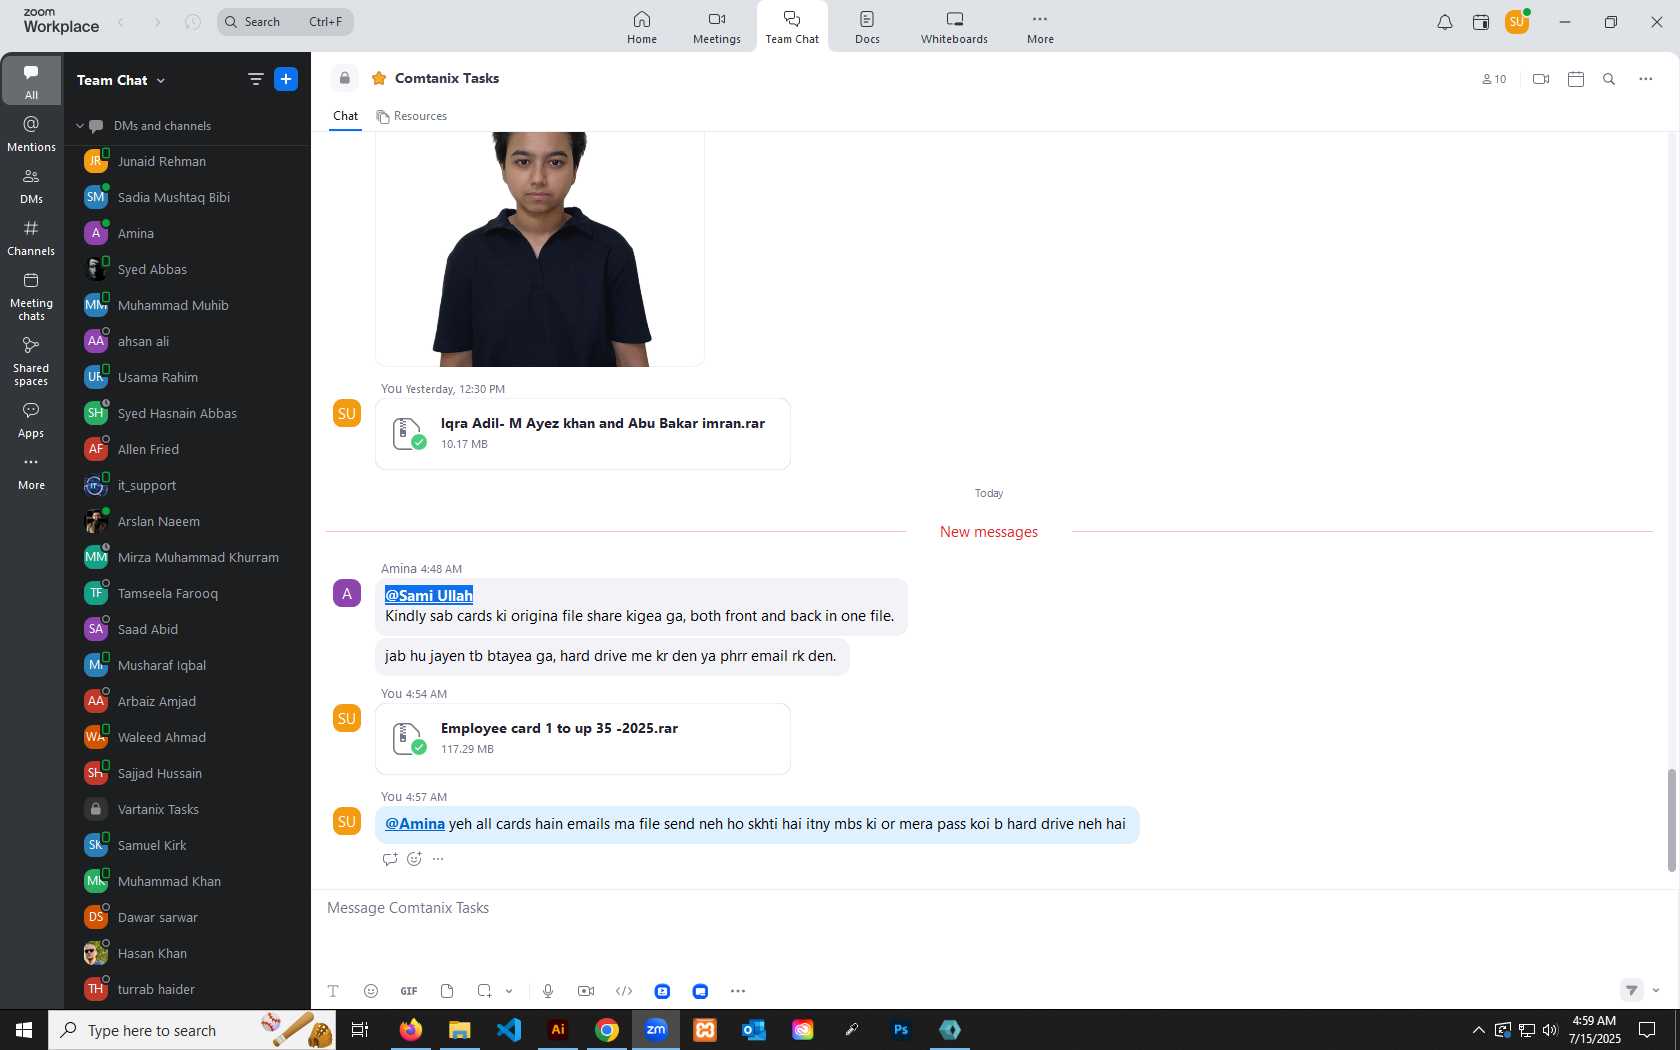Open more compose toolbar options

(738, 991)
